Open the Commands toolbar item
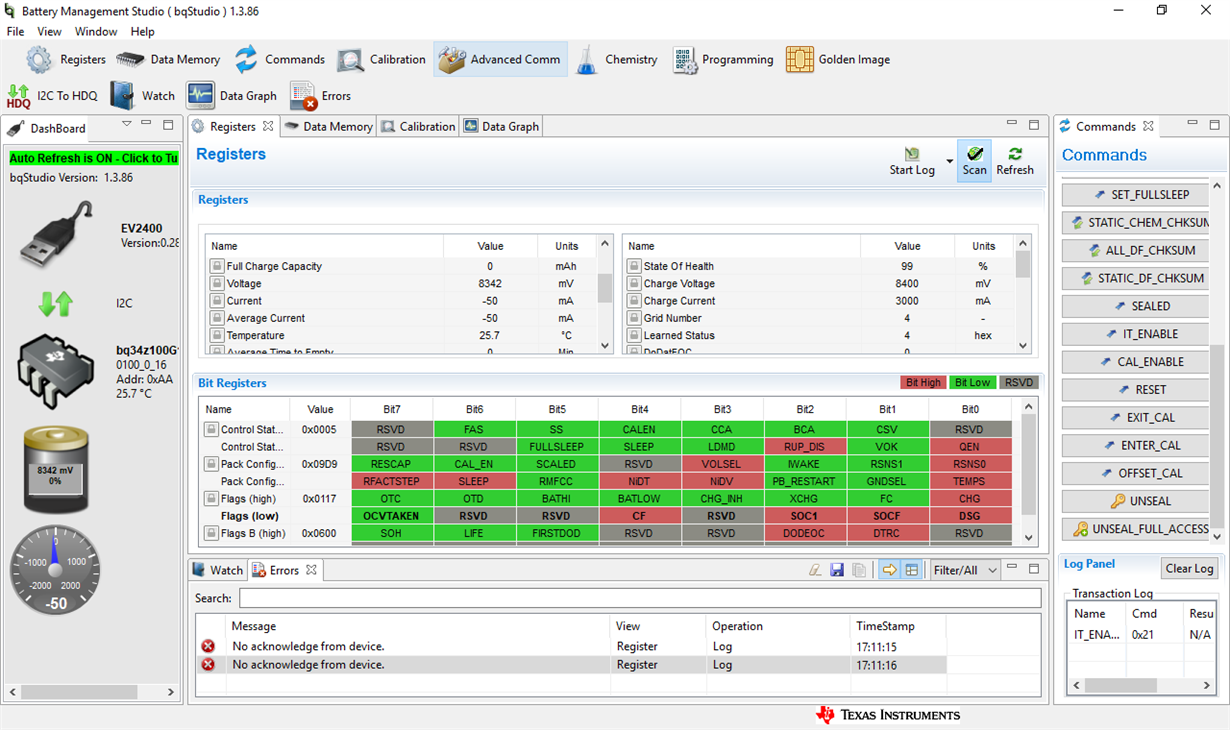The width and height of the screenshot is (1230, 730). click(x=279, y=60)
